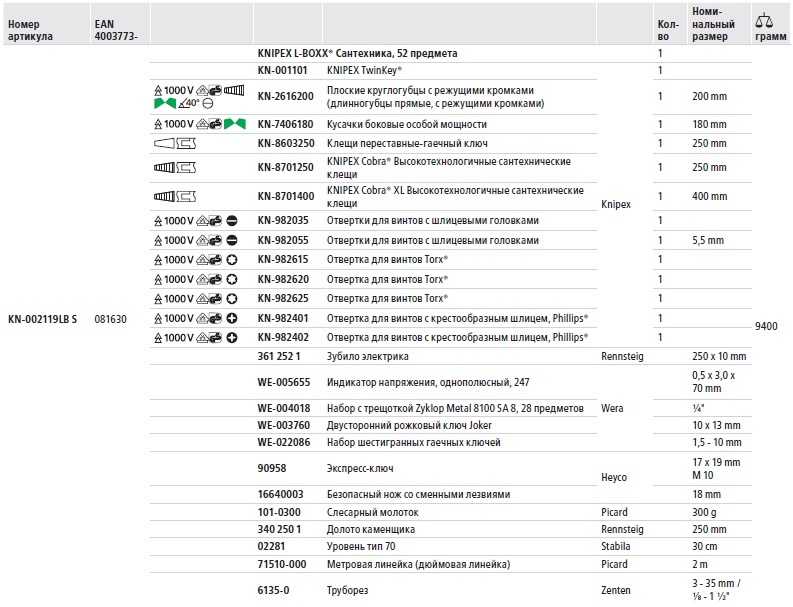The height and width of the screenshot is (607, 793).
Task: Click the 300 g size value
Action: point(704,512)
